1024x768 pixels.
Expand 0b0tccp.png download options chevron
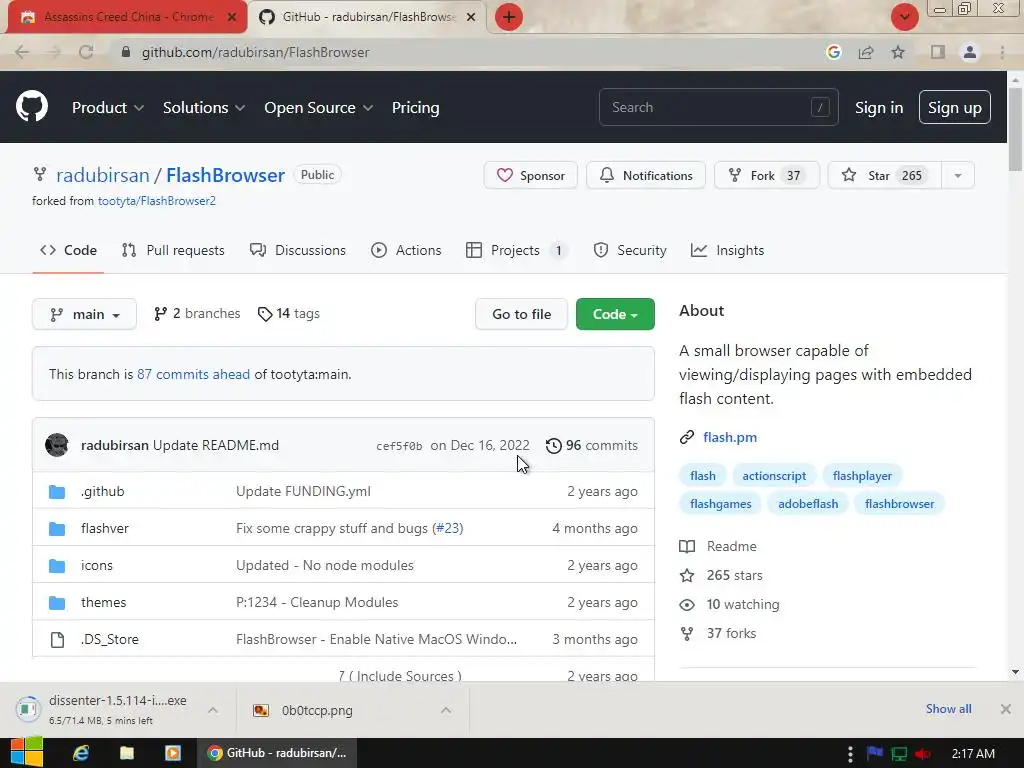[446, 710]
